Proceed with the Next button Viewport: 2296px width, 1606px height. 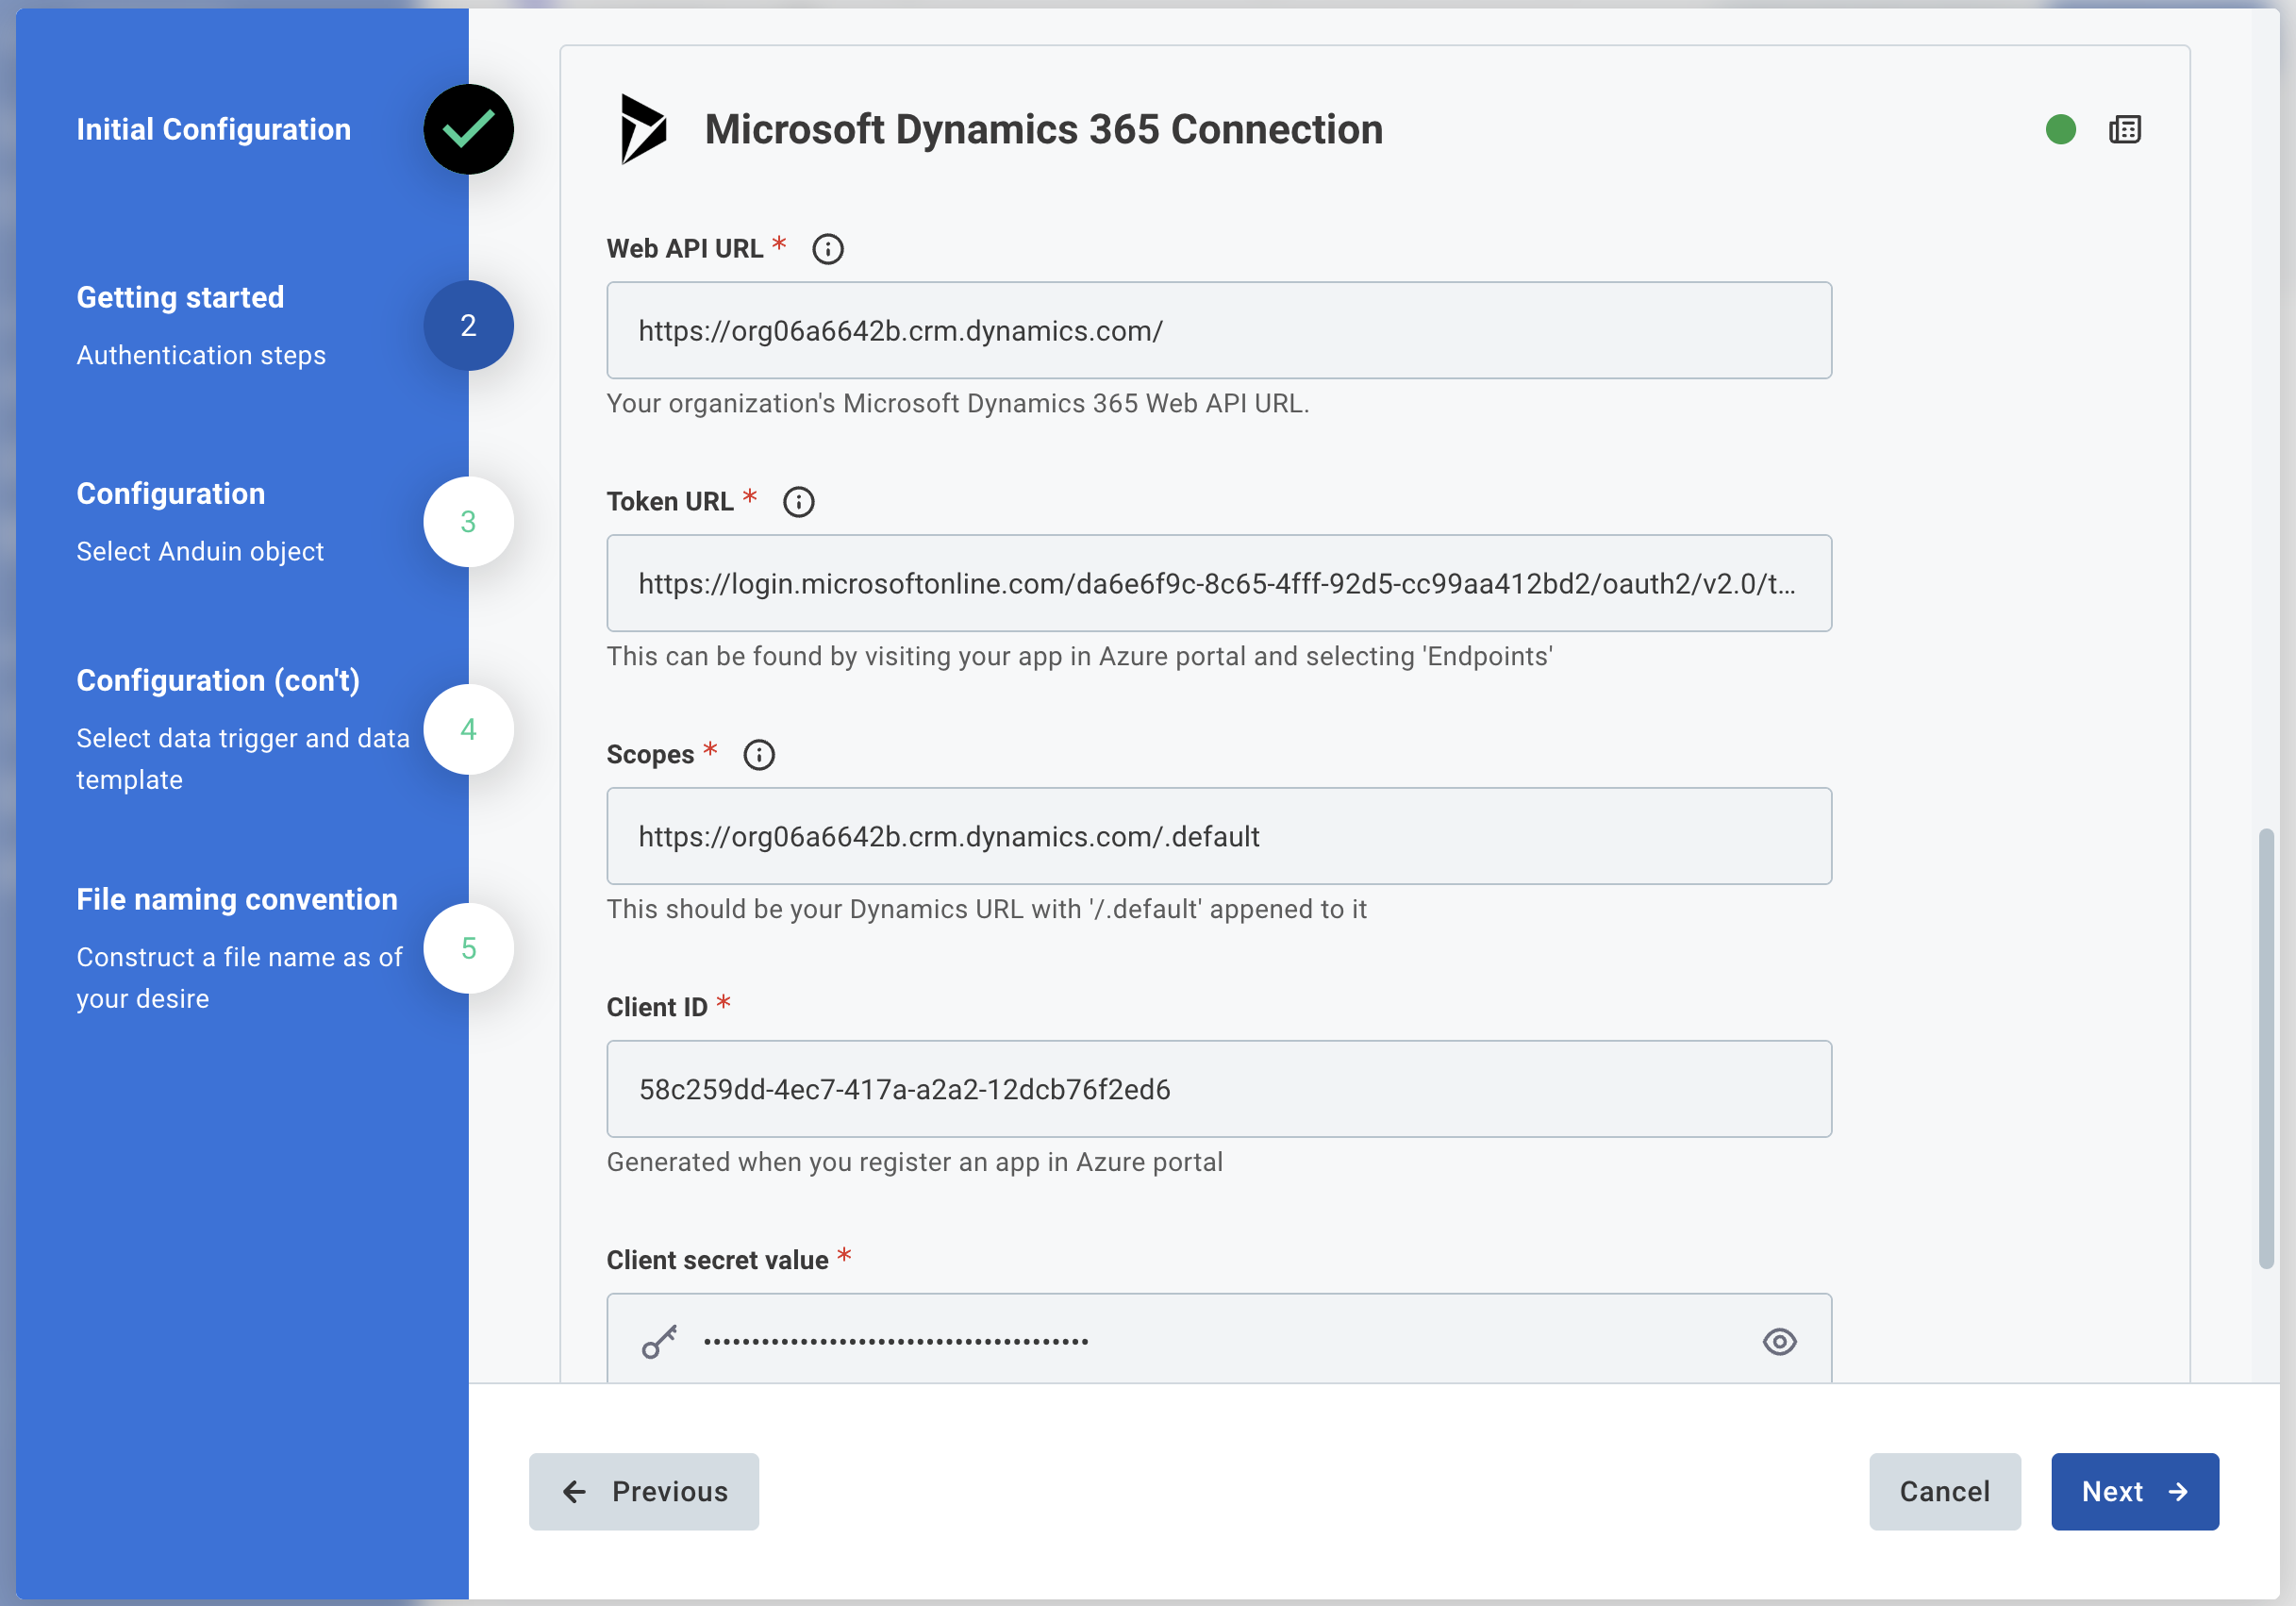(2135, 1492)
